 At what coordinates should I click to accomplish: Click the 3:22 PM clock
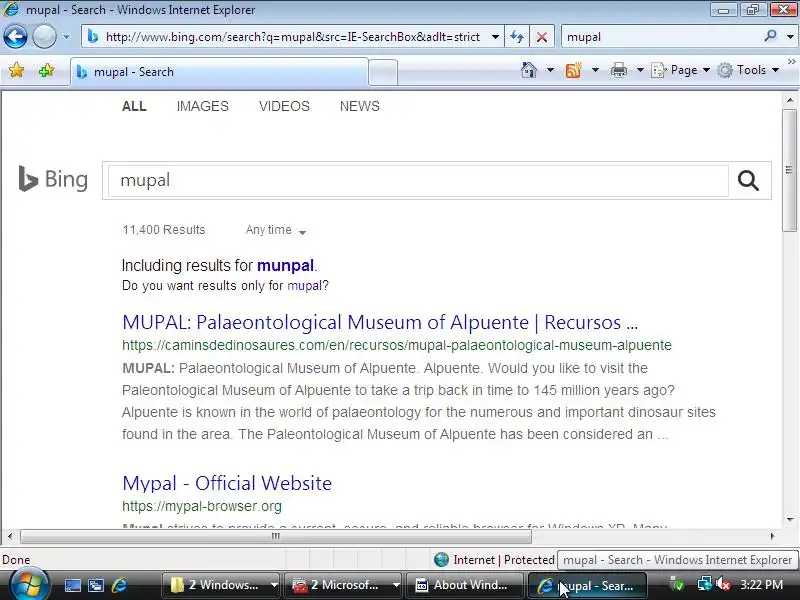[x=761, y=585]
